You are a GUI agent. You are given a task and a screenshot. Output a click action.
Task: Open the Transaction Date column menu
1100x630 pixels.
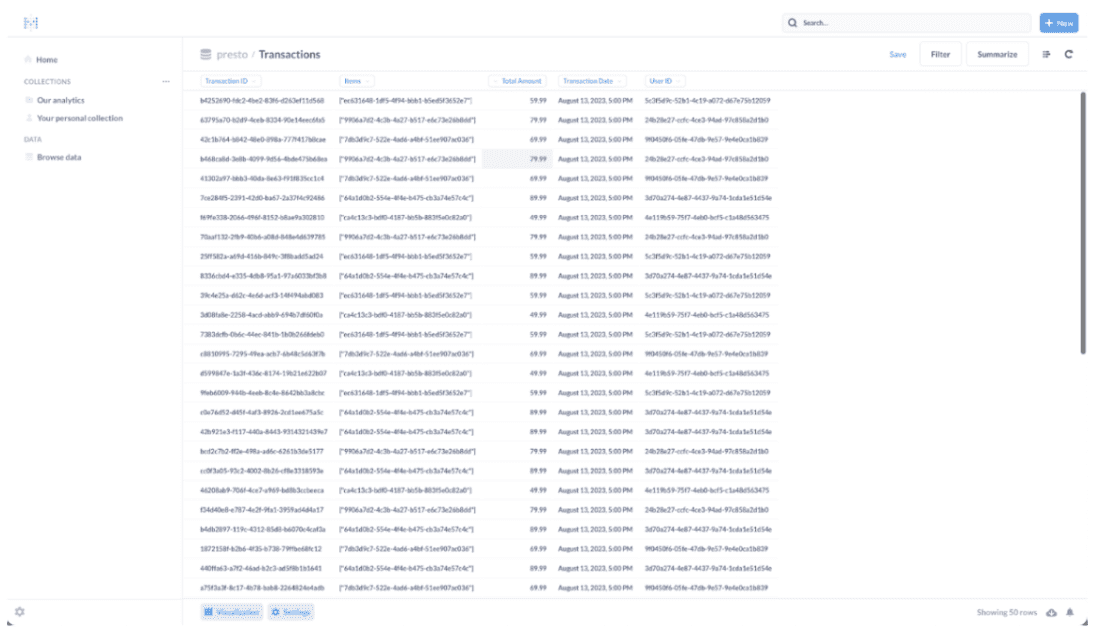(593, 81)
